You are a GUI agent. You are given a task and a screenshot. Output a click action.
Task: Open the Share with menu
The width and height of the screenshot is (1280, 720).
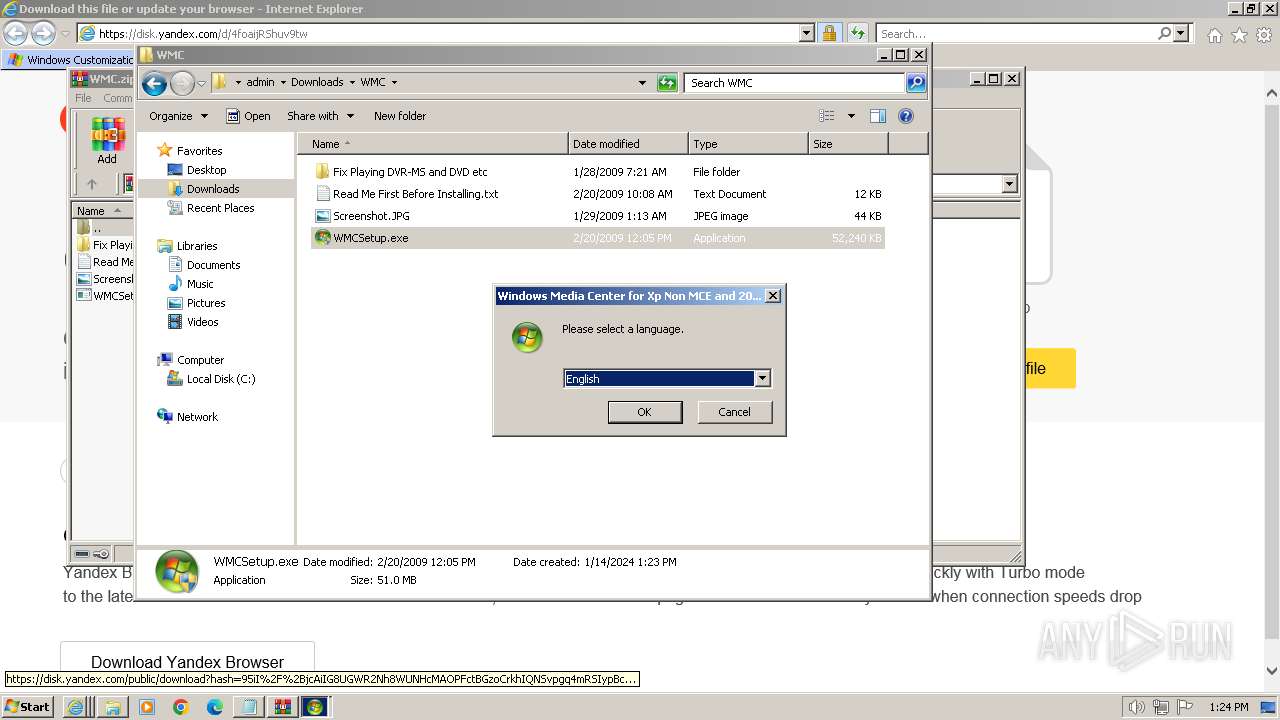(x=320, y=116)
